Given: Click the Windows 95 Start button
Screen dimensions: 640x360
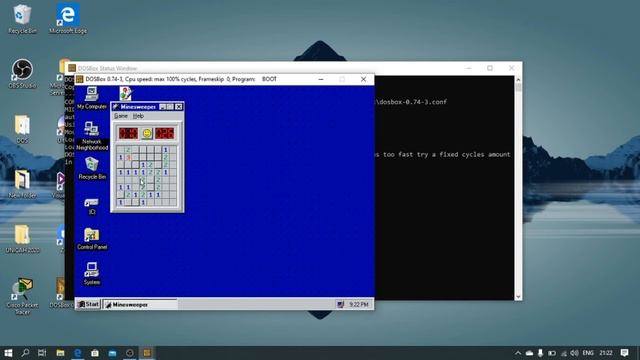Looking at the screenshot, I should 89,304.
